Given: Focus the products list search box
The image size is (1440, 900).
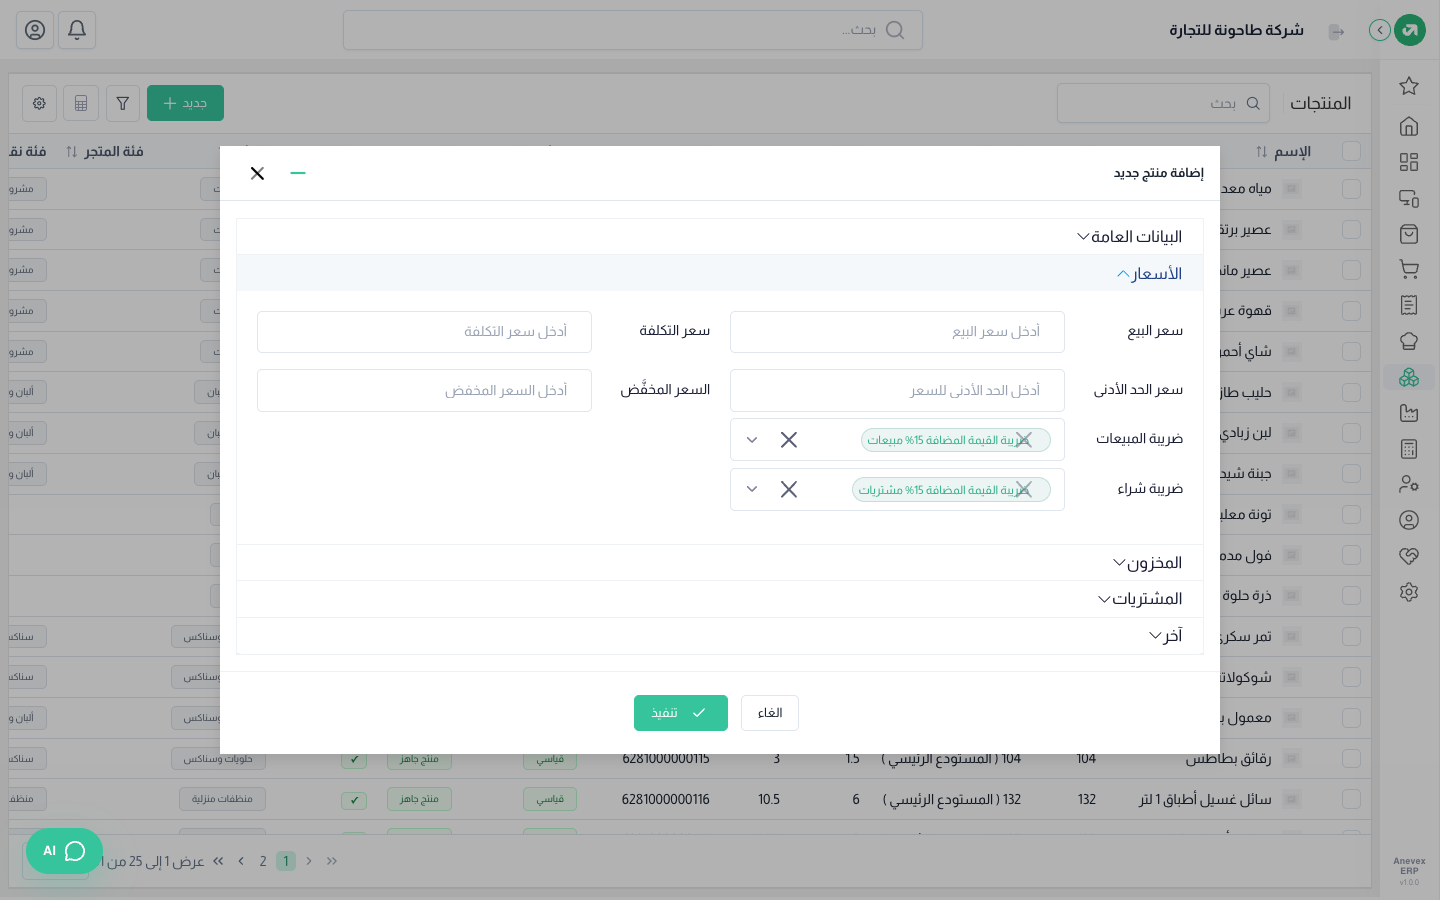Looking at the screenshot, I should 1164,103.
